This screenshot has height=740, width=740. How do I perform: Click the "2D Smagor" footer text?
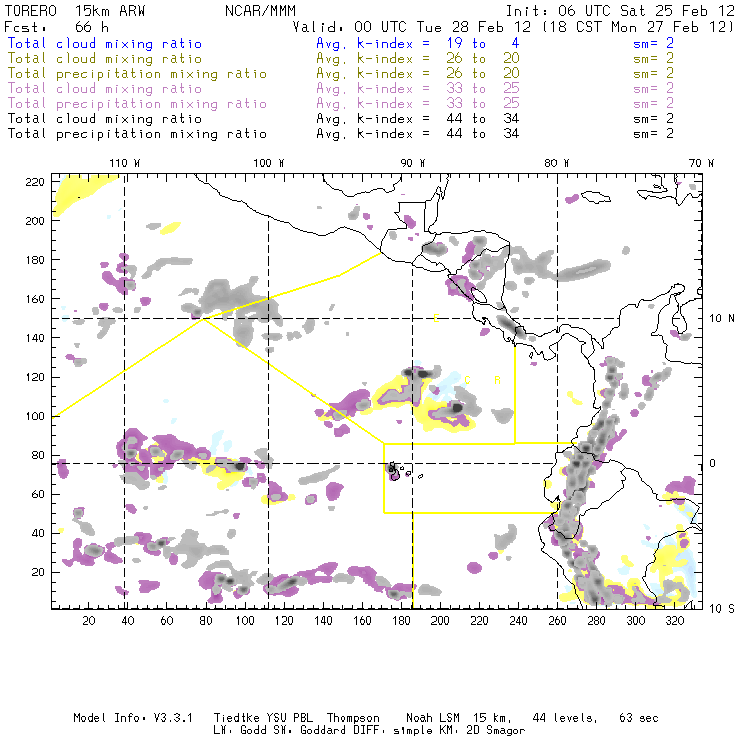click(496, 731)
